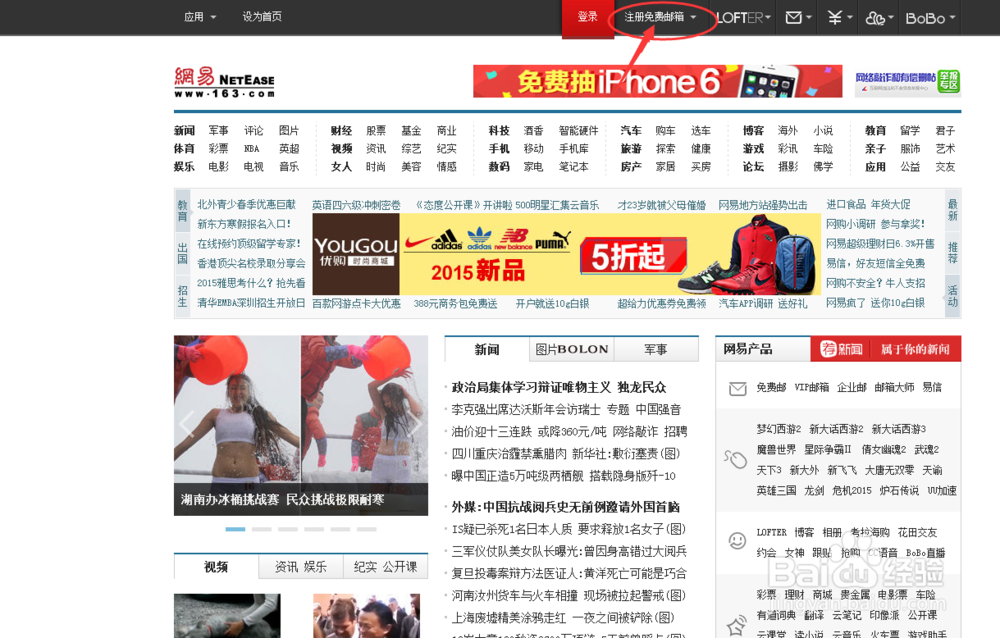Open headline 外媒:中国抗战阅兵史无前例邀请外国首脑
Screen dimensions: 1000x638
tap(566, 507)
